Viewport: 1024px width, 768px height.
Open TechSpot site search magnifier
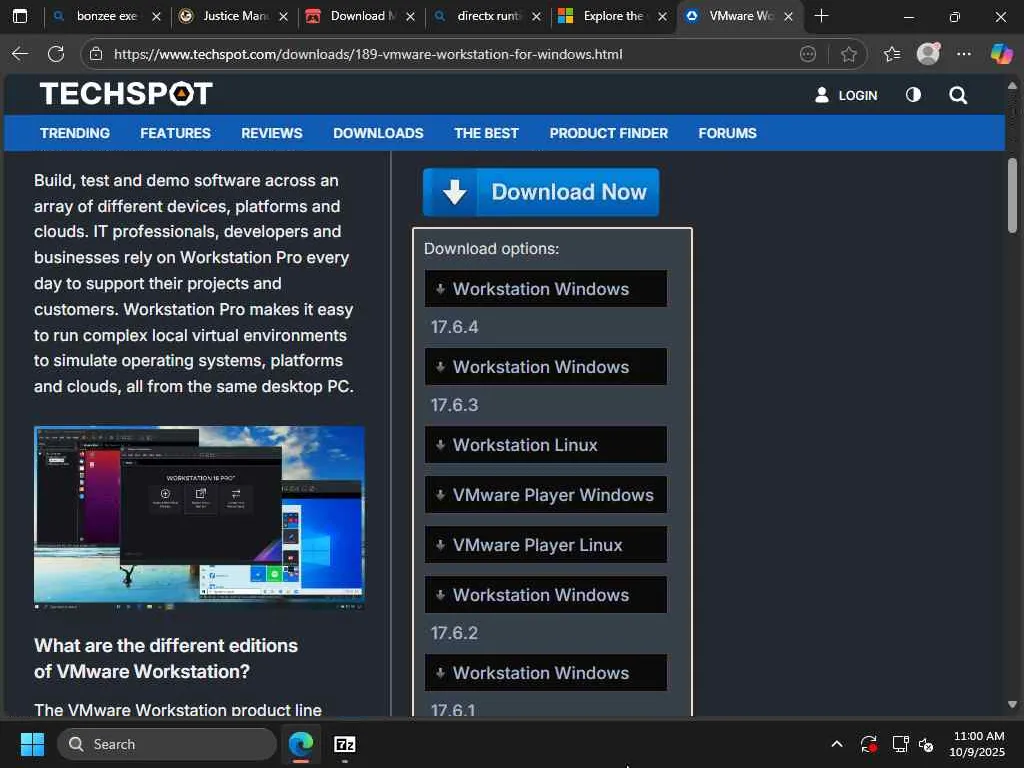click(x=958, y=95)
